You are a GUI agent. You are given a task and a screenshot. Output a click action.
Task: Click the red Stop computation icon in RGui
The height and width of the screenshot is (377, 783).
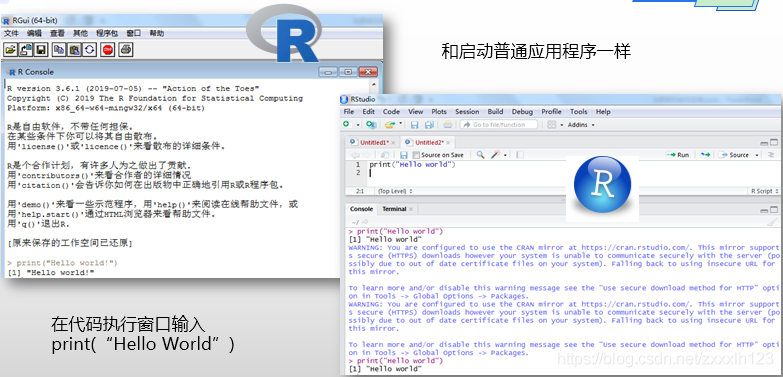[108, 49]
